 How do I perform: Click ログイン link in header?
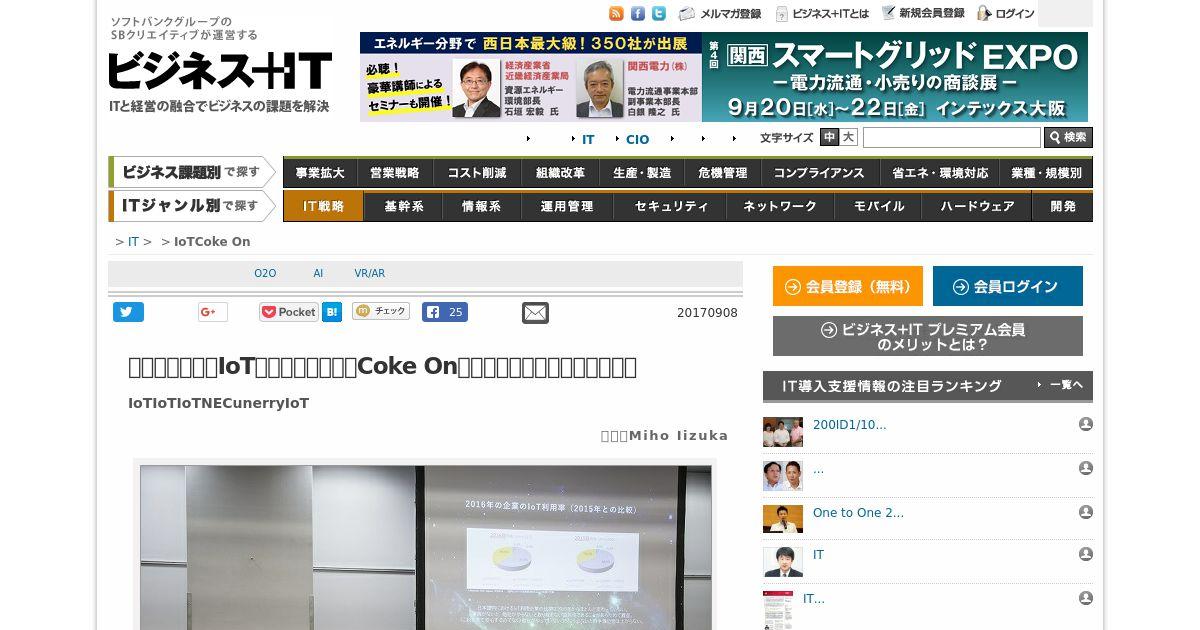point(1006,14)
